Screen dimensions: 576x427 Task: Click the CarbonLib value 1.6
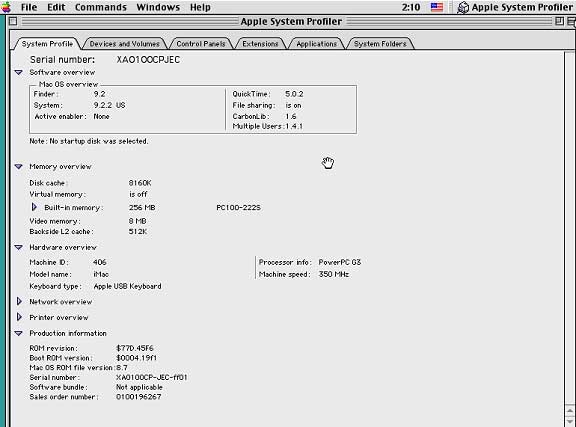pos(291,116)
